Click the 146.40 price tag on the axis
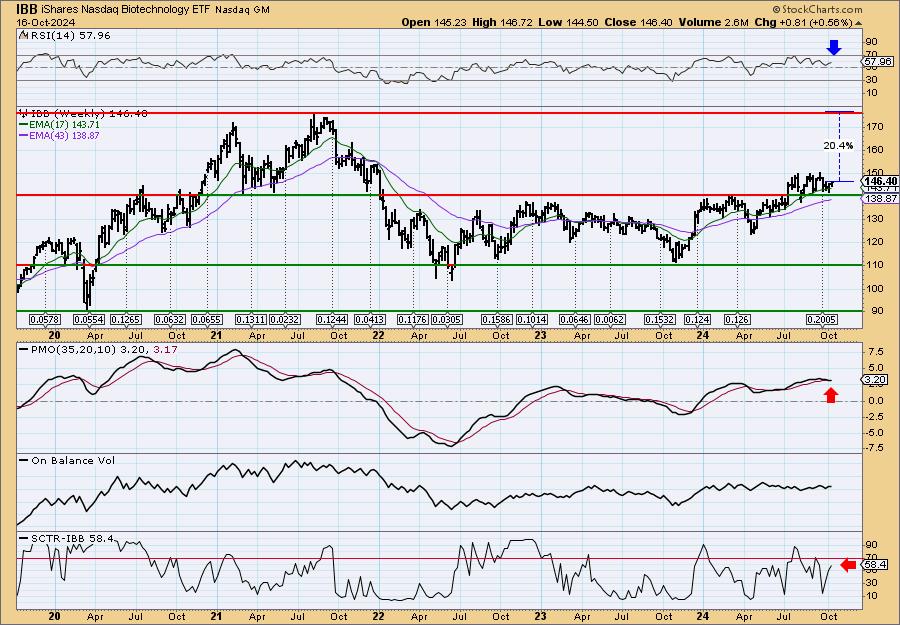900x625 pixels. 880,181
